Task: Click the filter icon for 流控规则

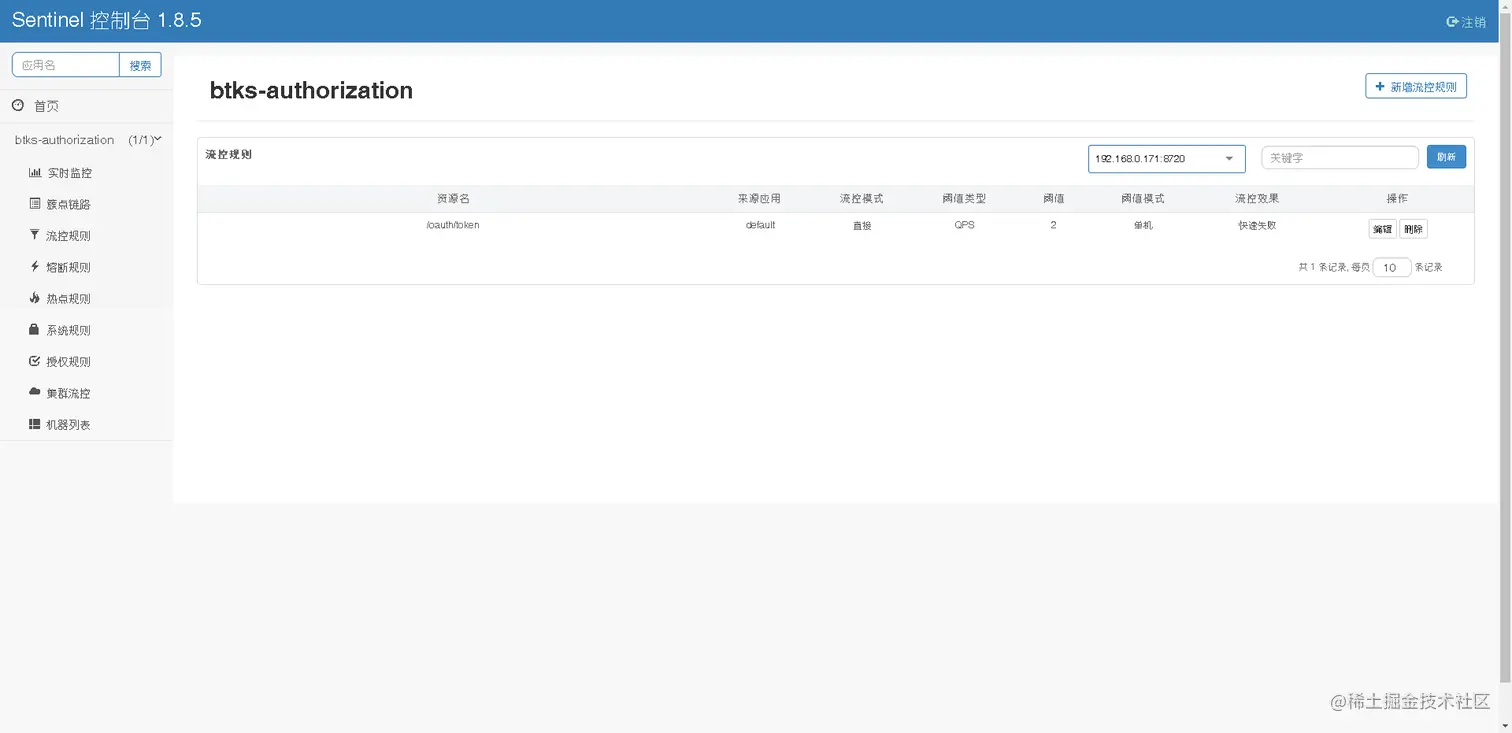Action: [x=35, y=235]
